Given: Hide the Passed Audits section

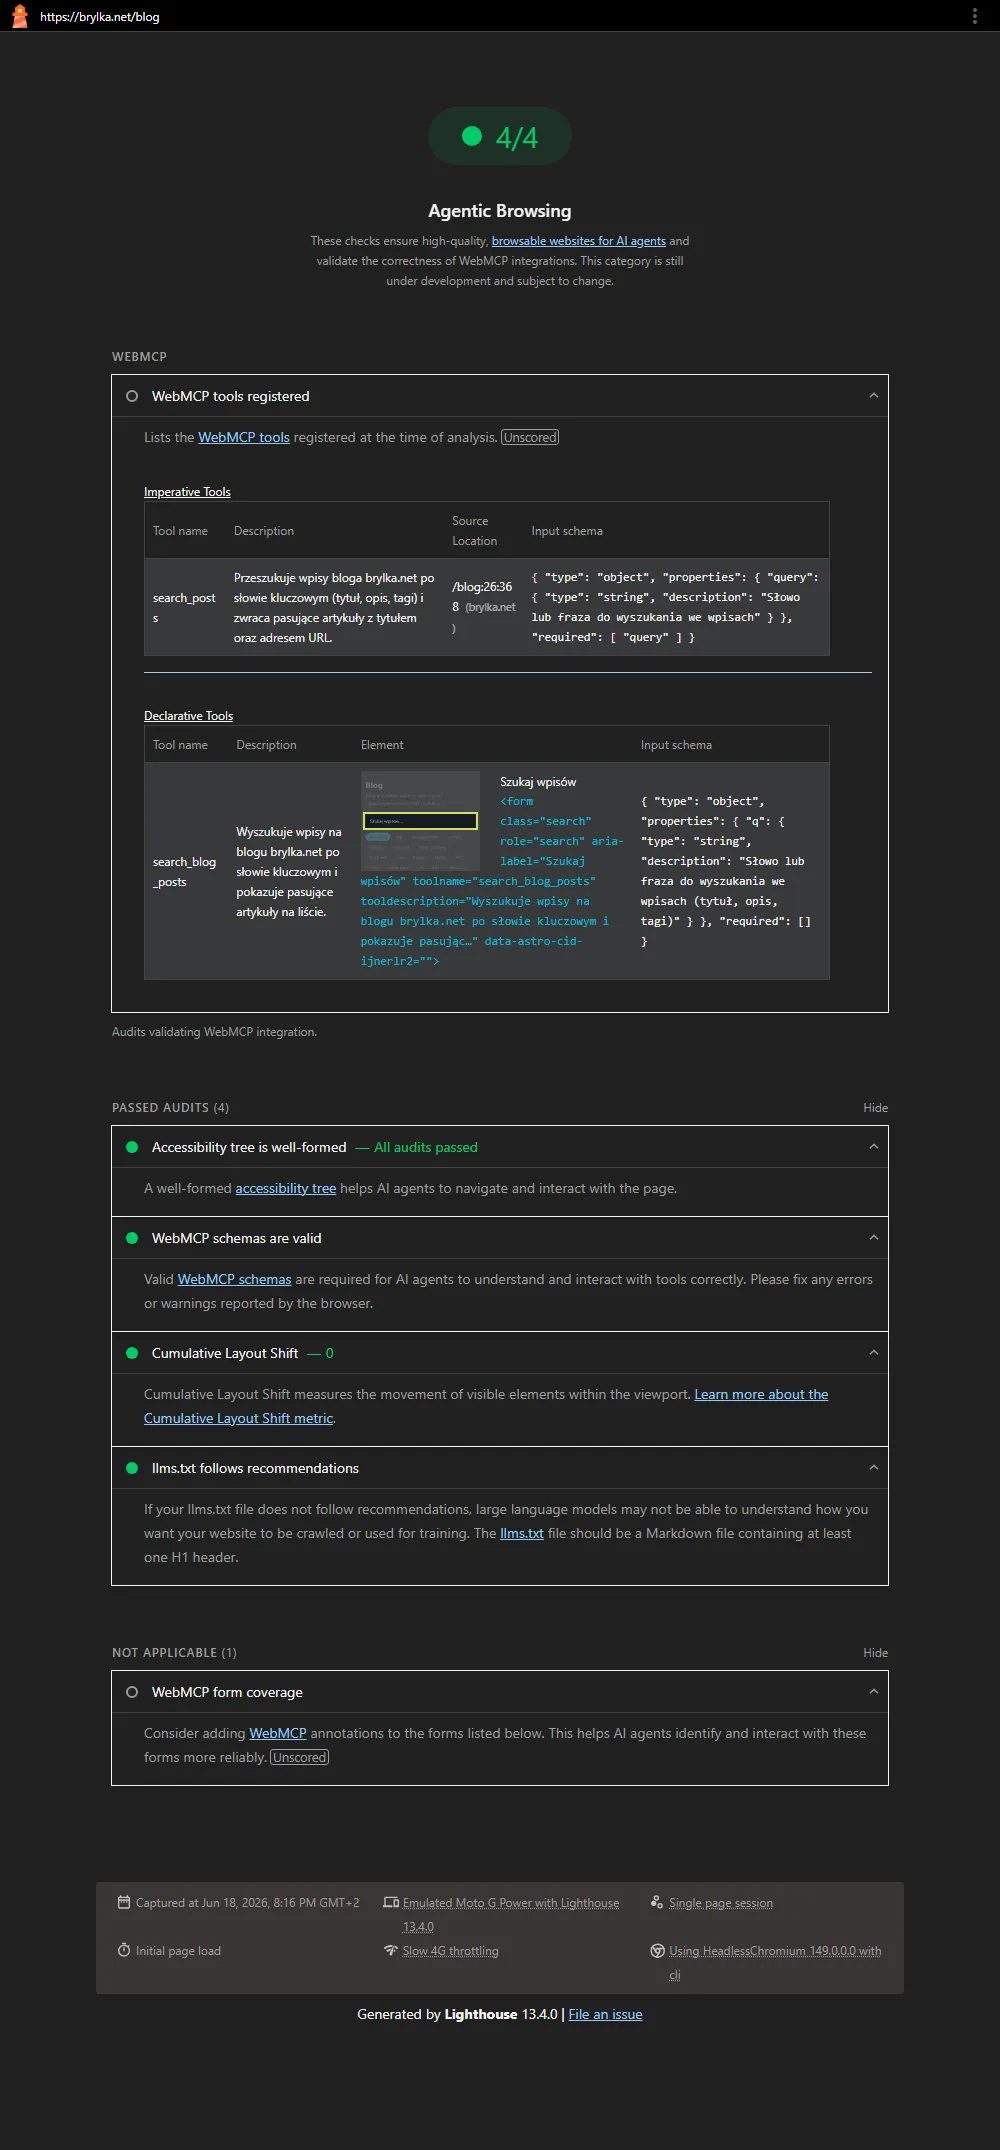Looking at the screenshot, I should pyautogui.click(x=875, y=1107).
